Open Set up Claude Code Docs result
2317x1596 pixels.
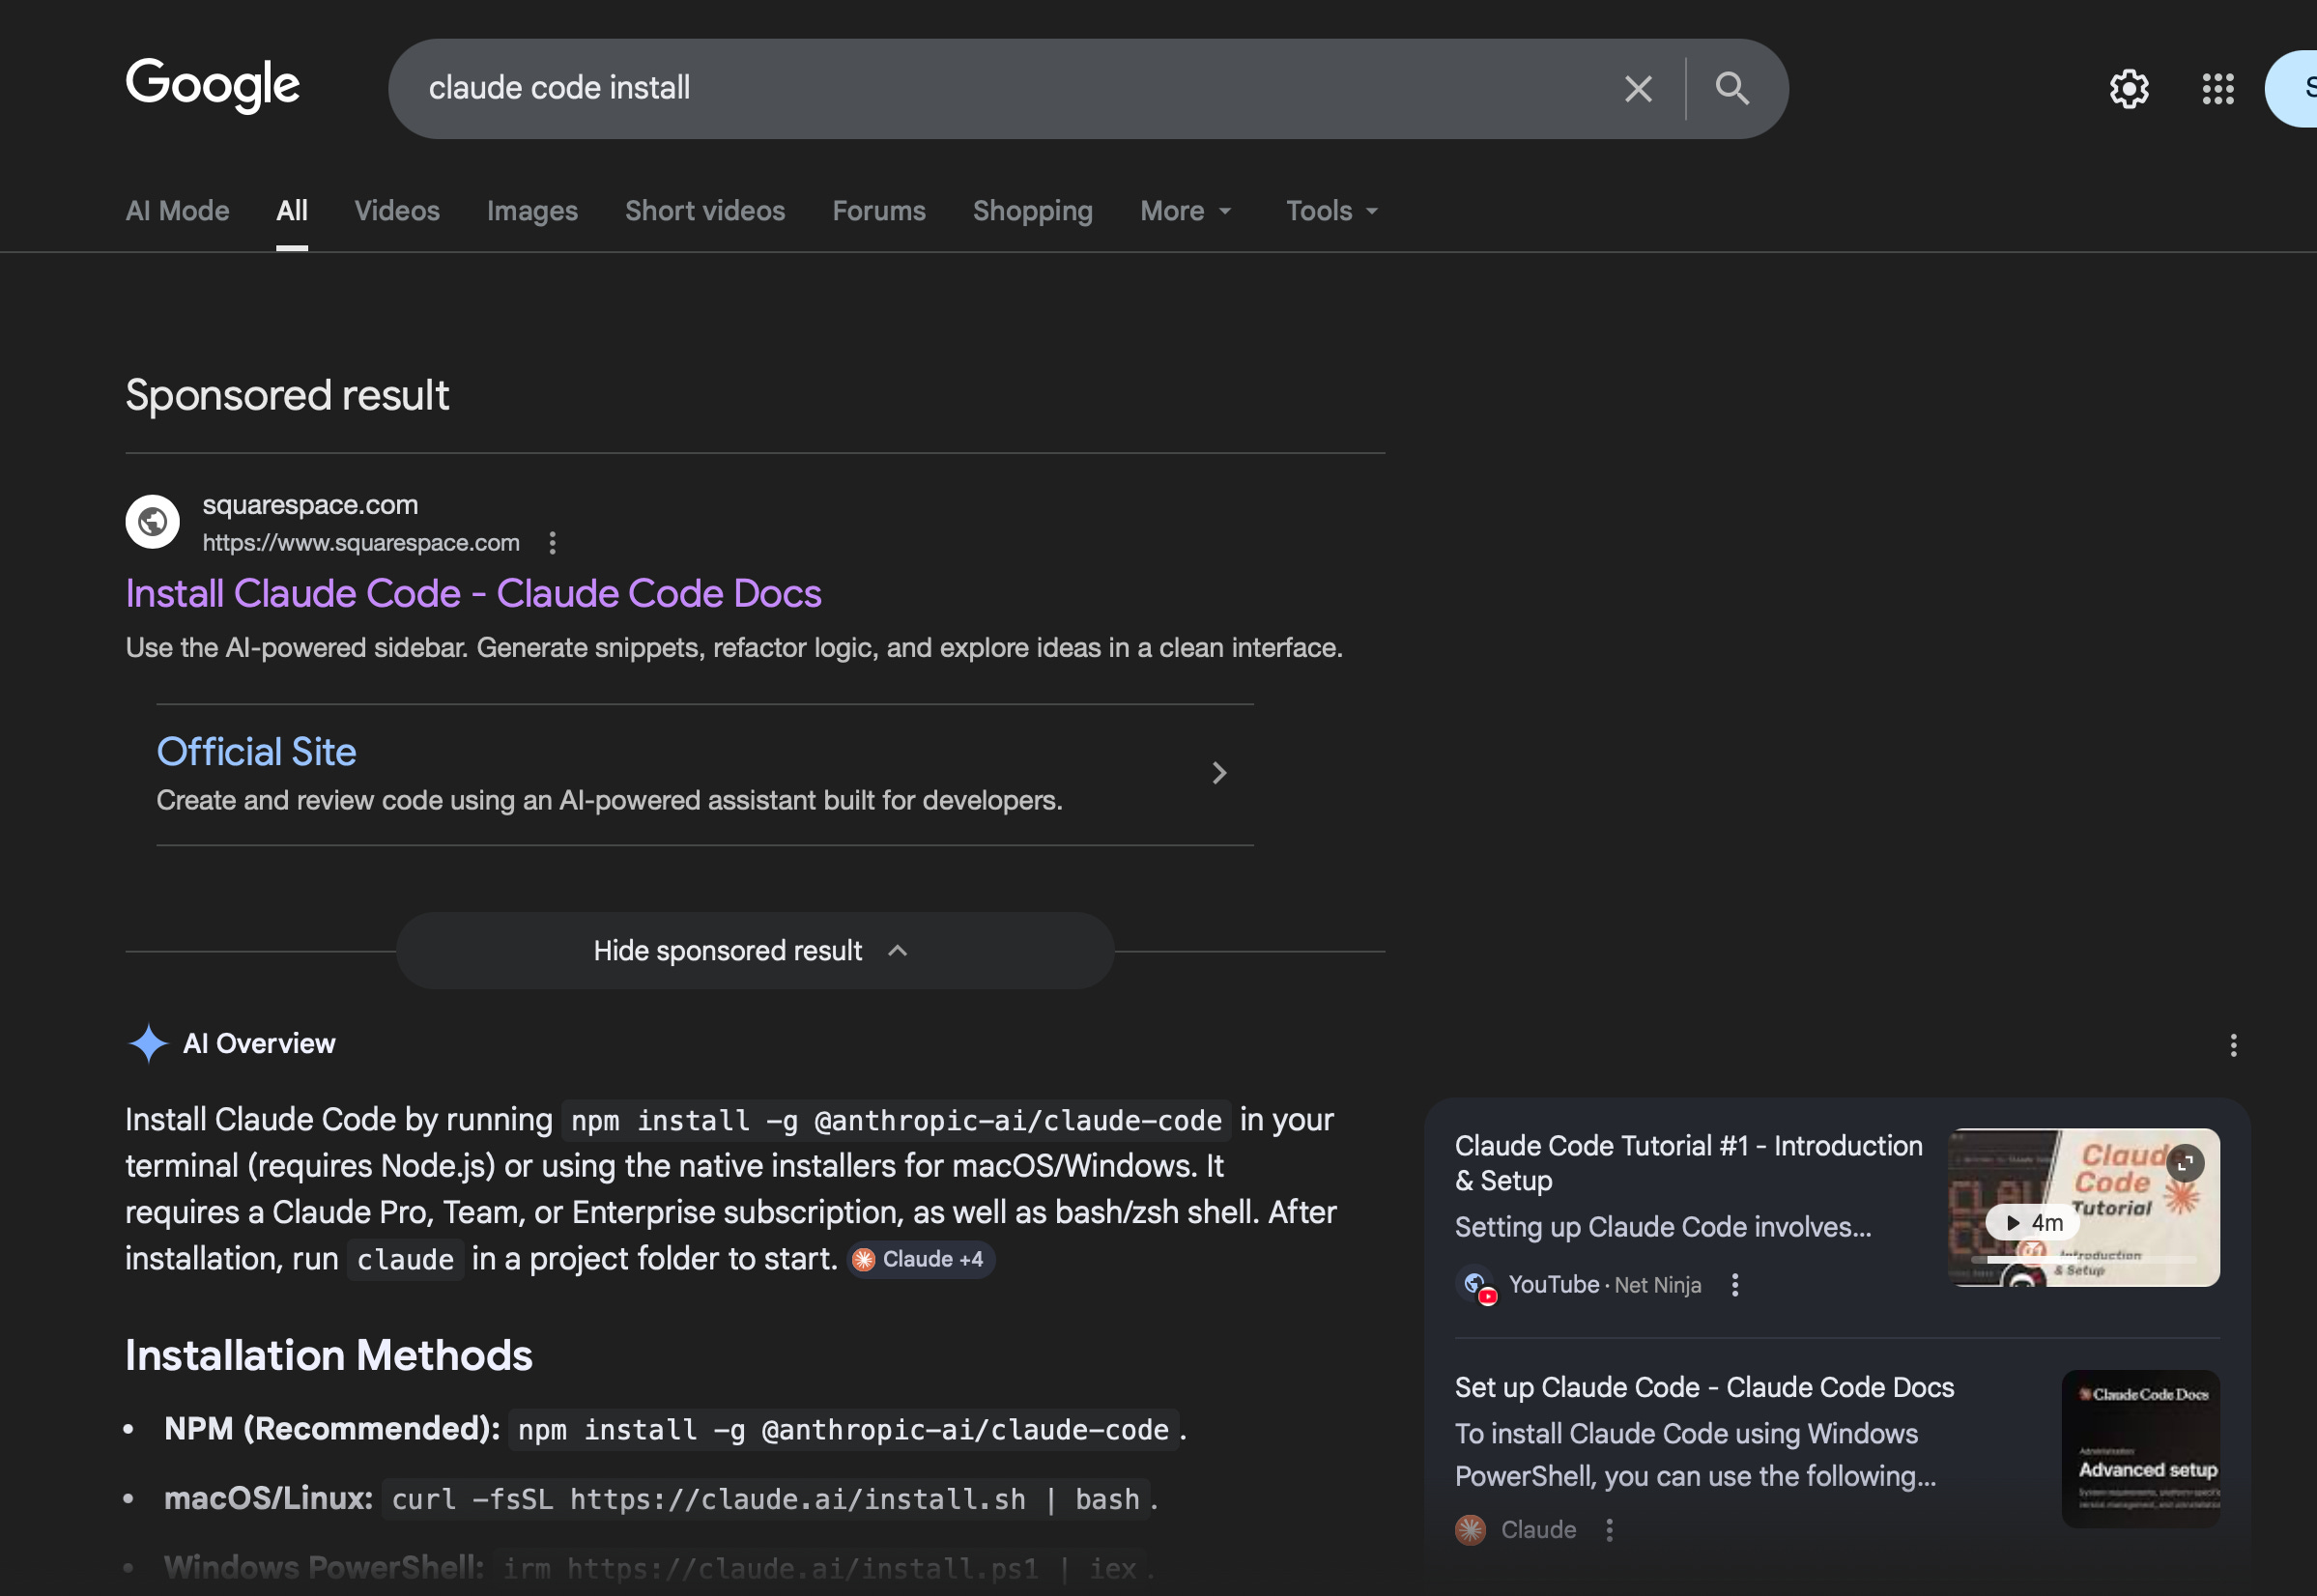point(1703,1388)
